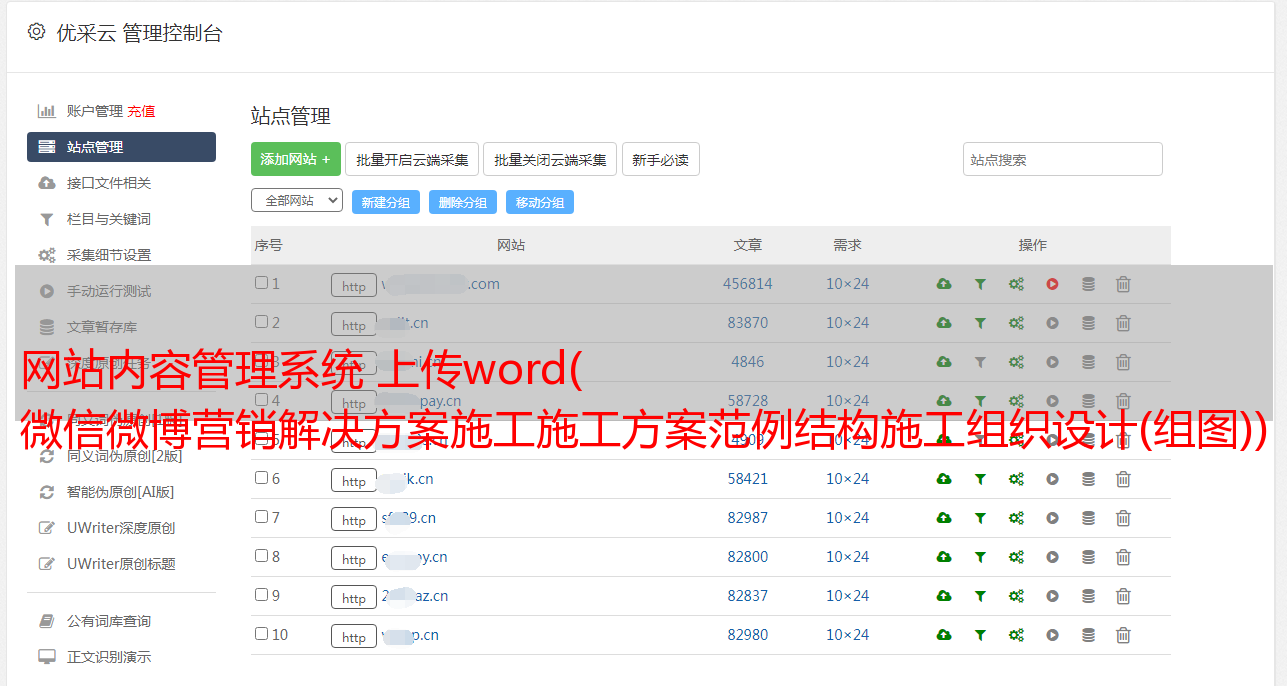Click the cloud upload icon in row 8
The height and width of the screenshot is (686, 1287).
[944, 557]
